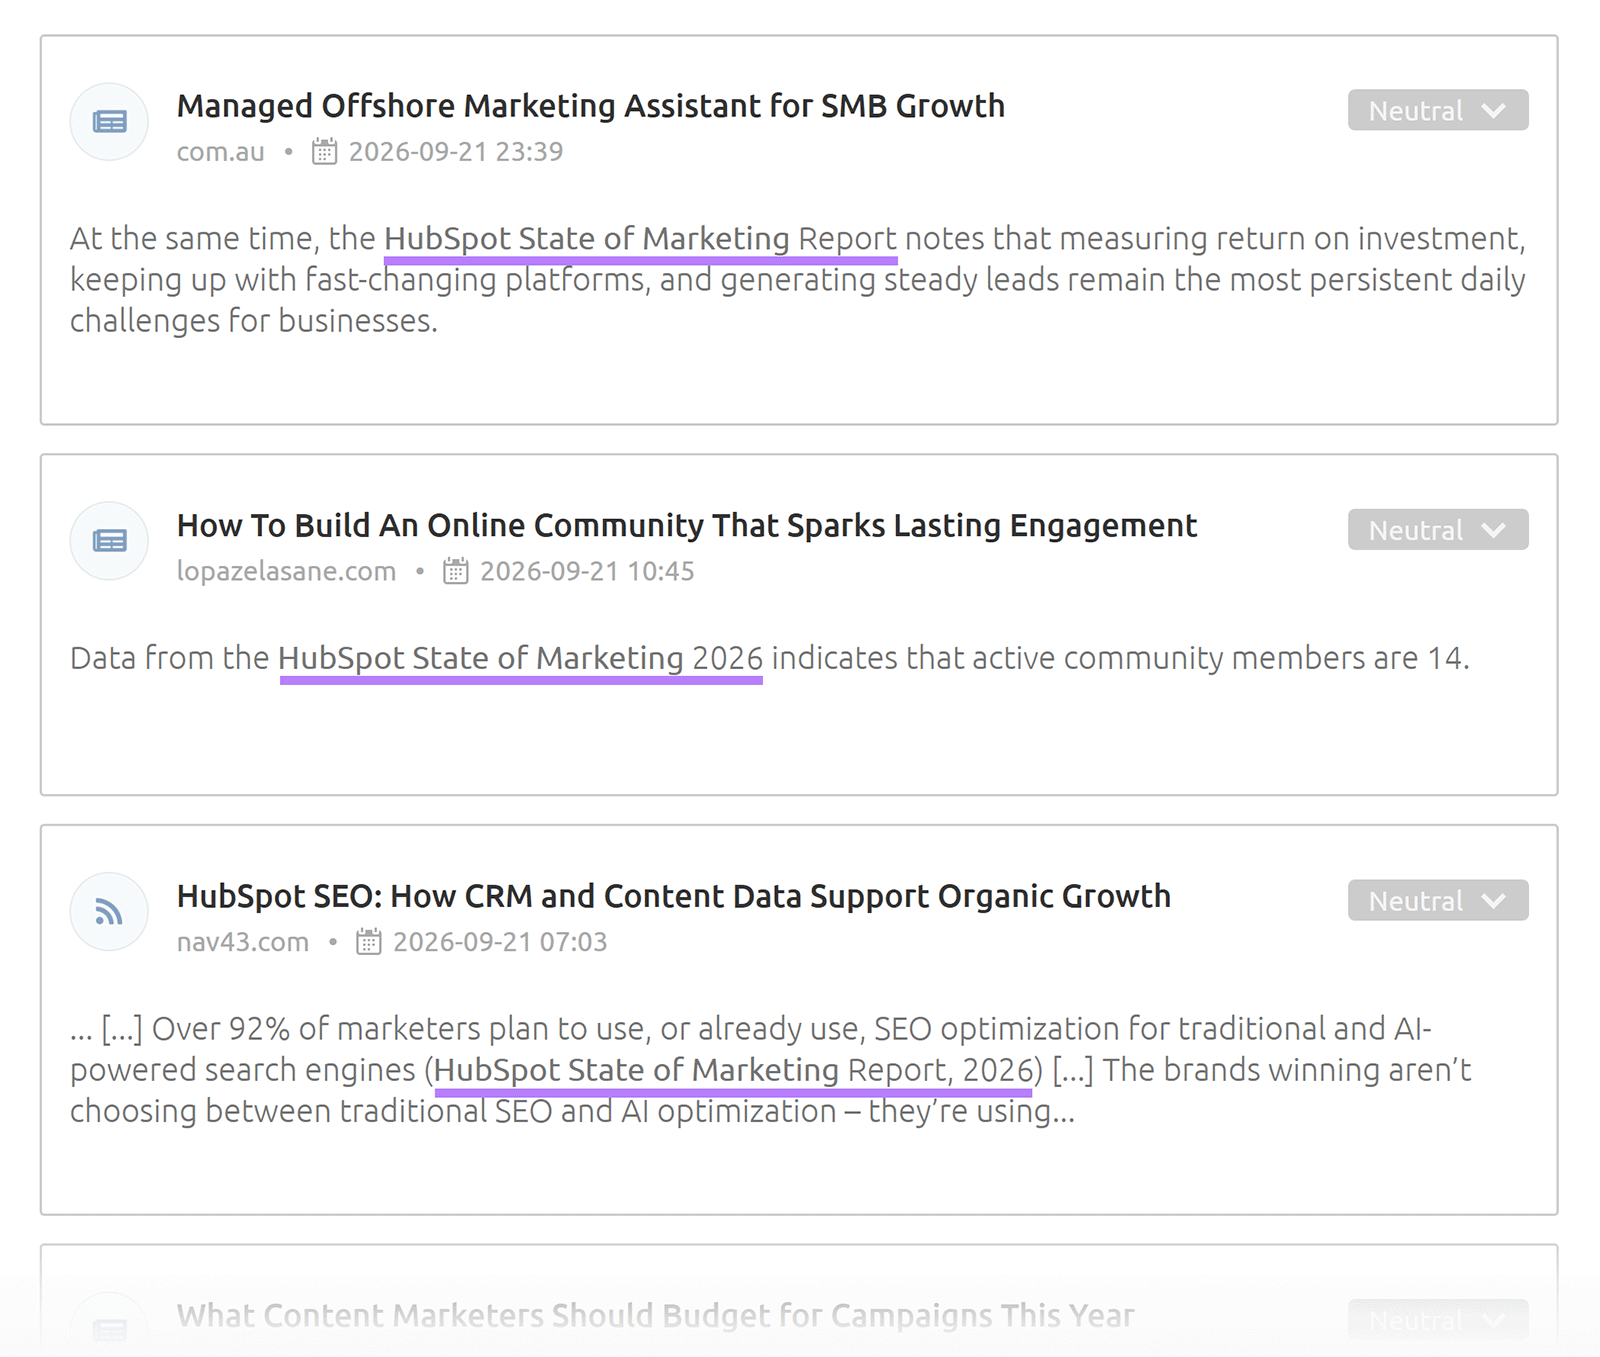Click the calendar icon next to 2026-09-21 10:45
Image resolution: width=1600 pixels, height=1357 pixels.
tap(456, 571)
